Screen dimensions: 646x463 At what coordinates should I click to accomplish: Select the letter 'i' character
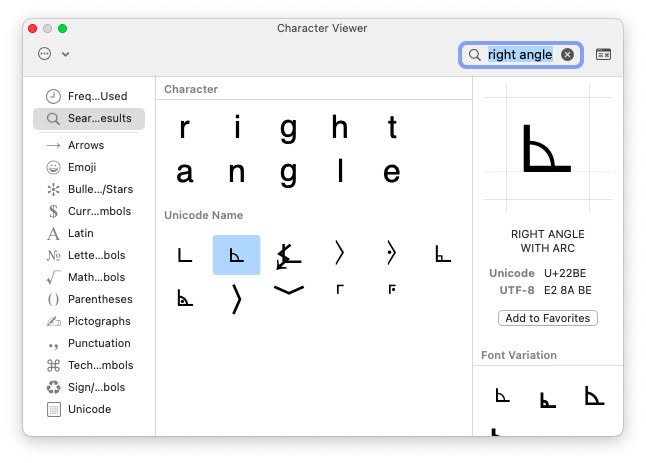(237, 128)
